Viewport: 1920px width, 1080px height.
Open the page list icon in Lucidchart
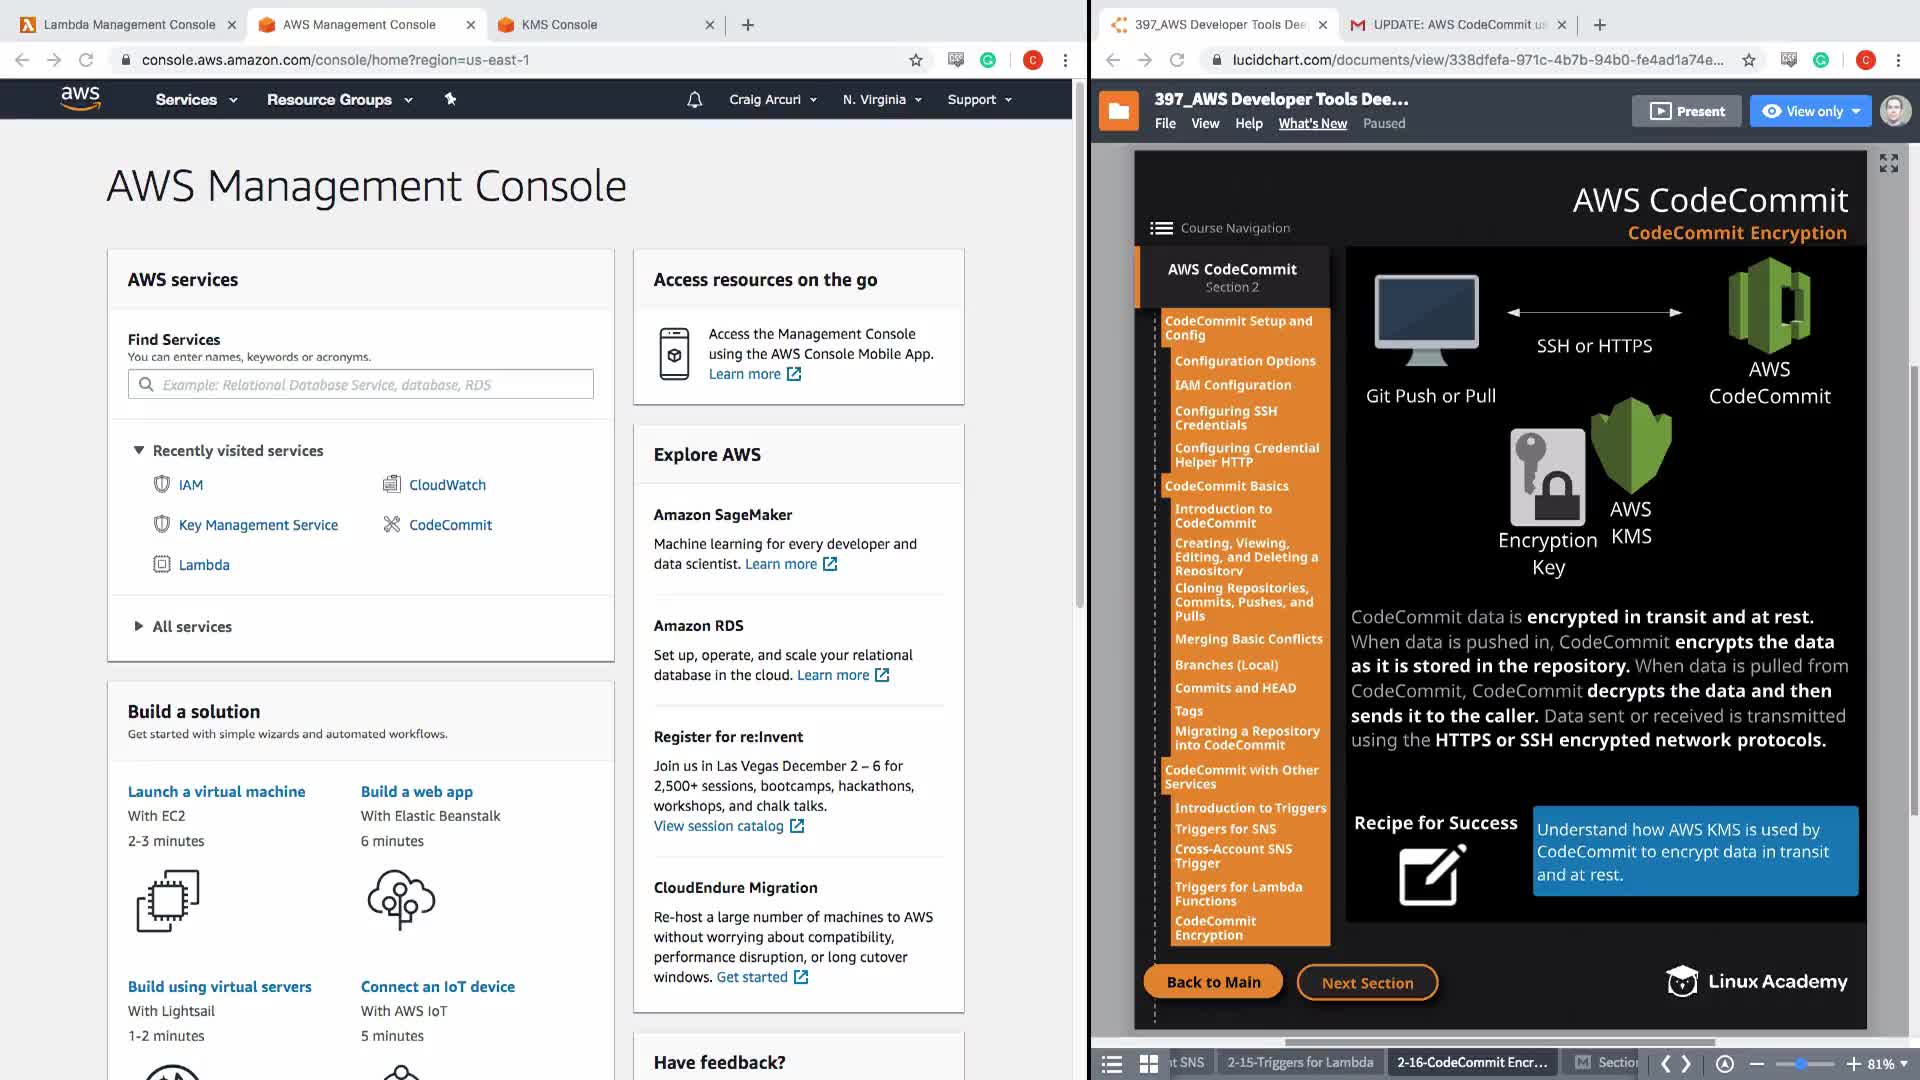click(x=1112, y=1063)
